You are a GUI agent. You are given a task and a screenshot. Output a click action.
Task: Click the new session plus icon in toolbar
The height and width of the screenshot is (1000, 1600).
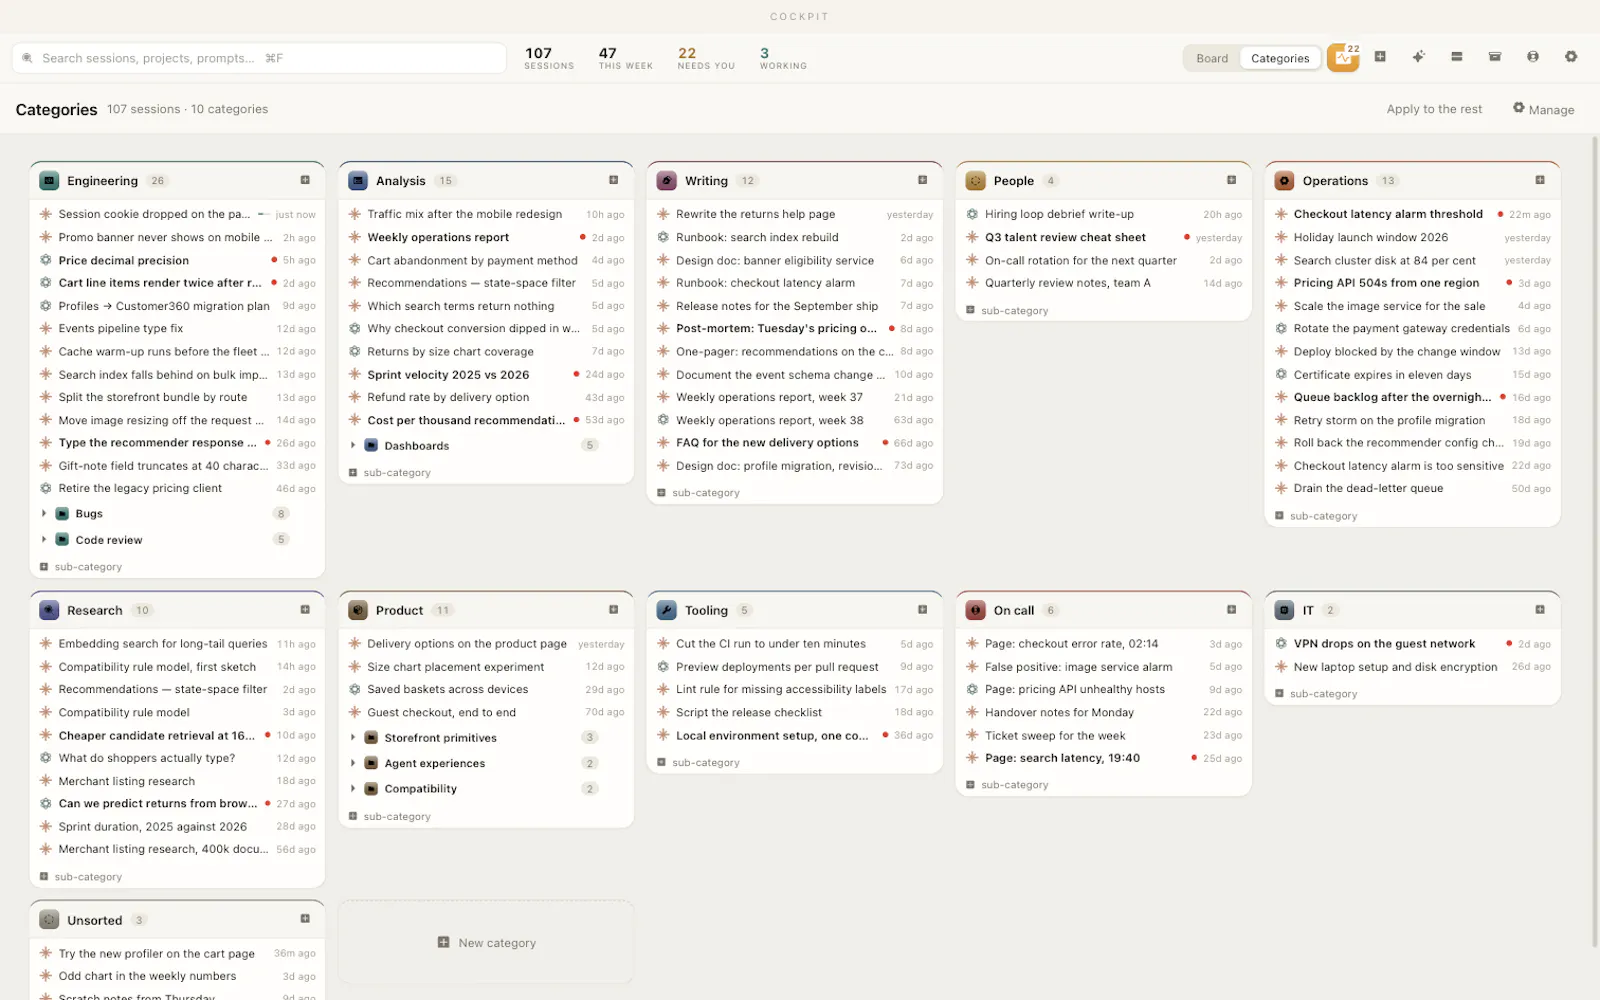click(1380, 57)
